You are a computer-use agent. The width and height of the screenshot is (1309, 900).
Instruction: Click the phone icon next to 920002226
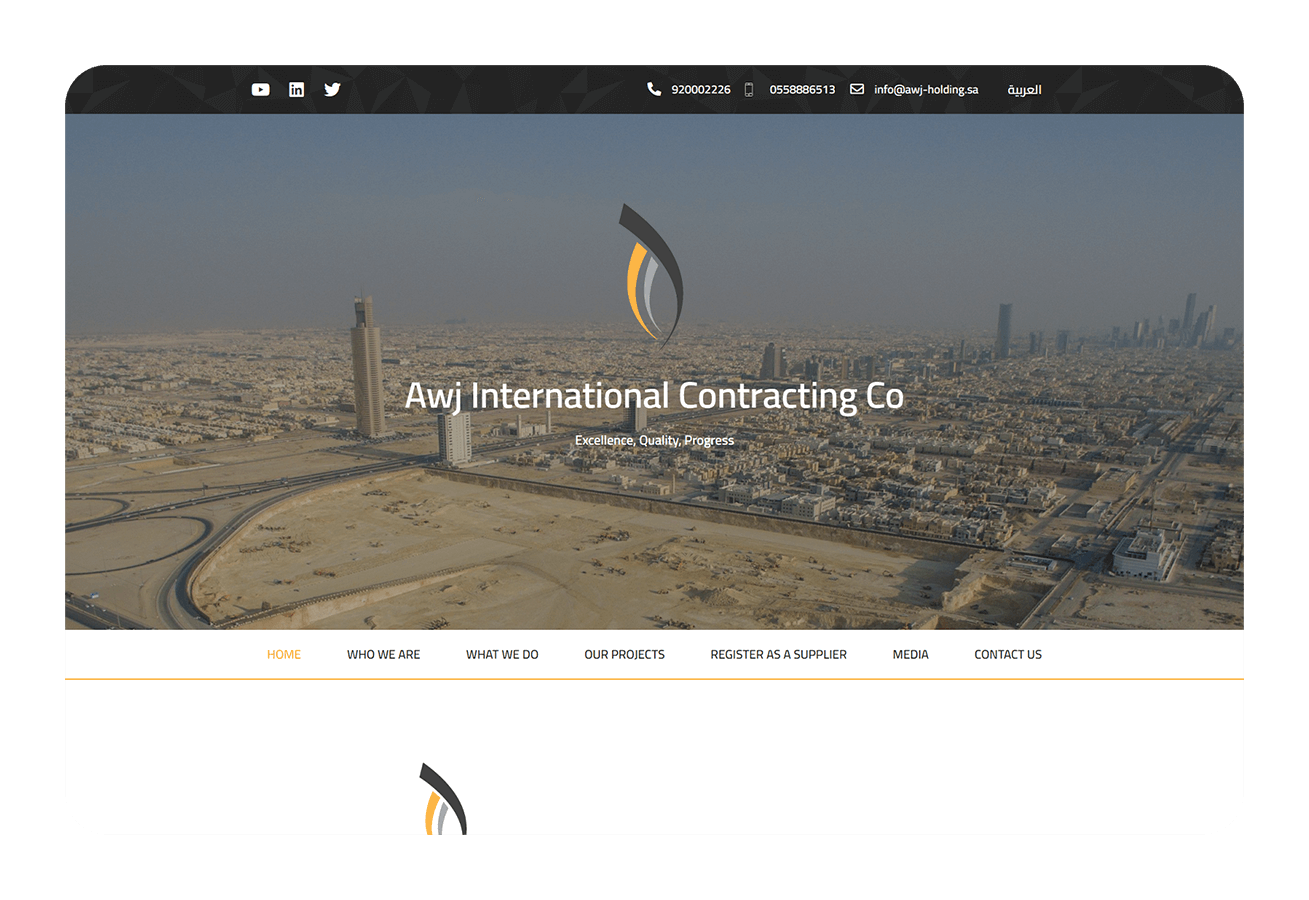coord(653,89)
